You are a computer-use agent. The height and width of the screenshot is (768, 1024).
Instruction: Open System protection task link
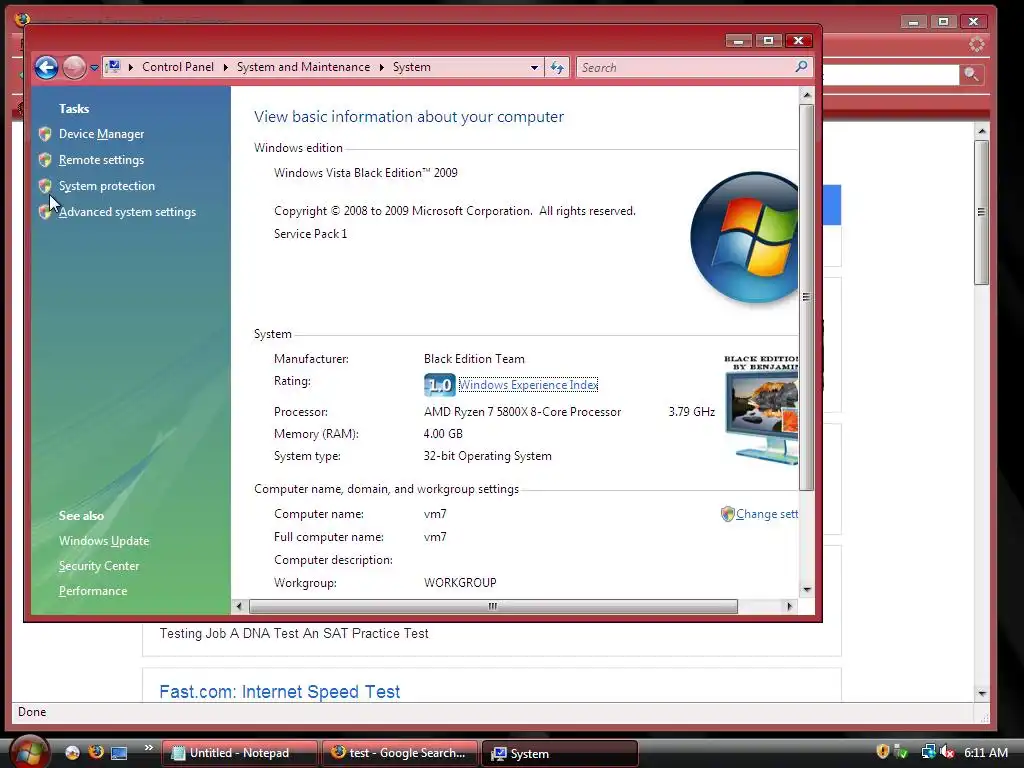pyautogui.click(x=107, y=186)
